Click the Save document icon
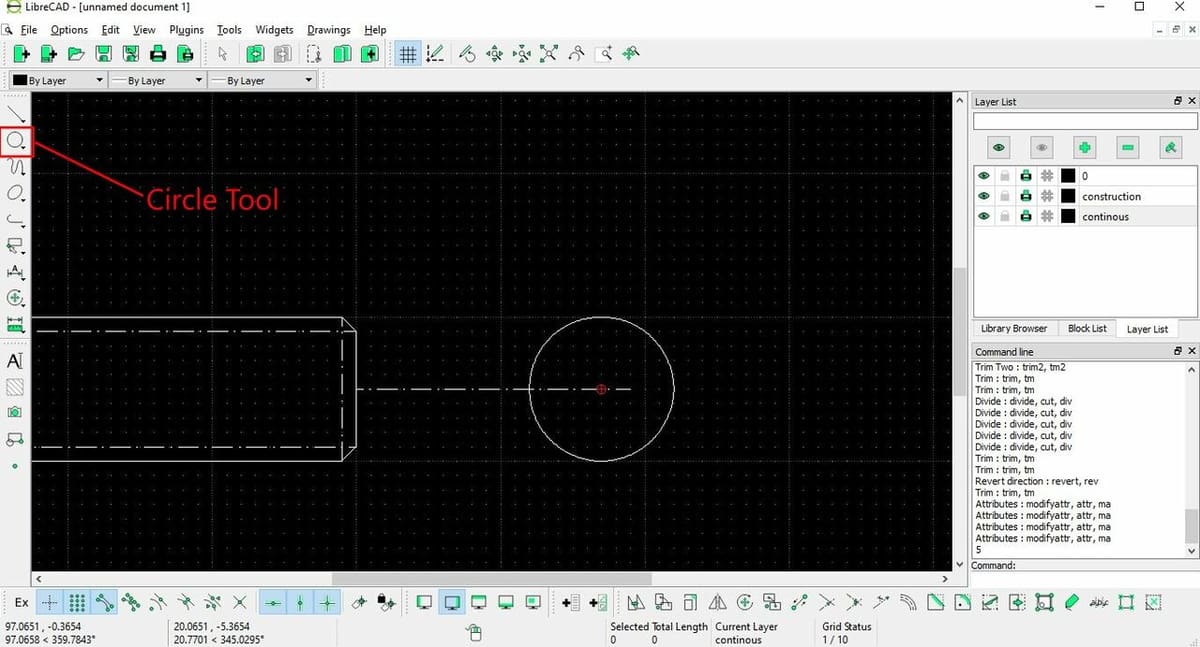Screen dimensions: 1200x647 [x=103, y=54]
